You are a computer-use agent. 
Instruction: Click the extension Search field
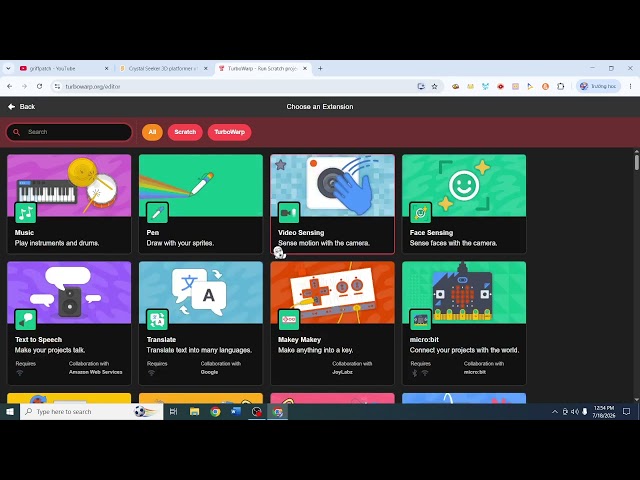(69, 132)
